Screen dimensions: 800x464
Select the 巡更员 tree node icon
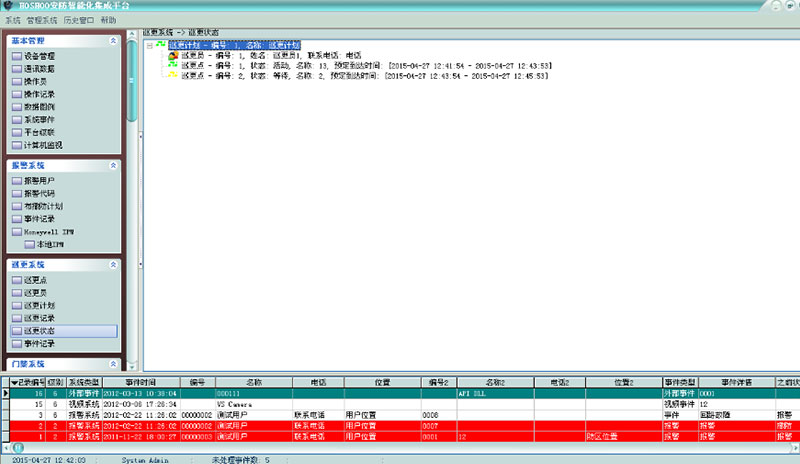tap(172, 56)
